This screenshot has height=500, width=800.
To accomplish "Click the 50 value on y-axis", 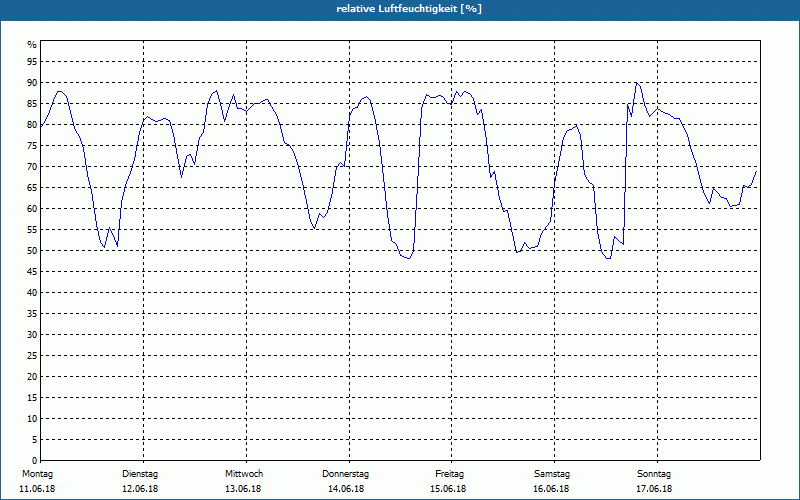I will [32, 251].
